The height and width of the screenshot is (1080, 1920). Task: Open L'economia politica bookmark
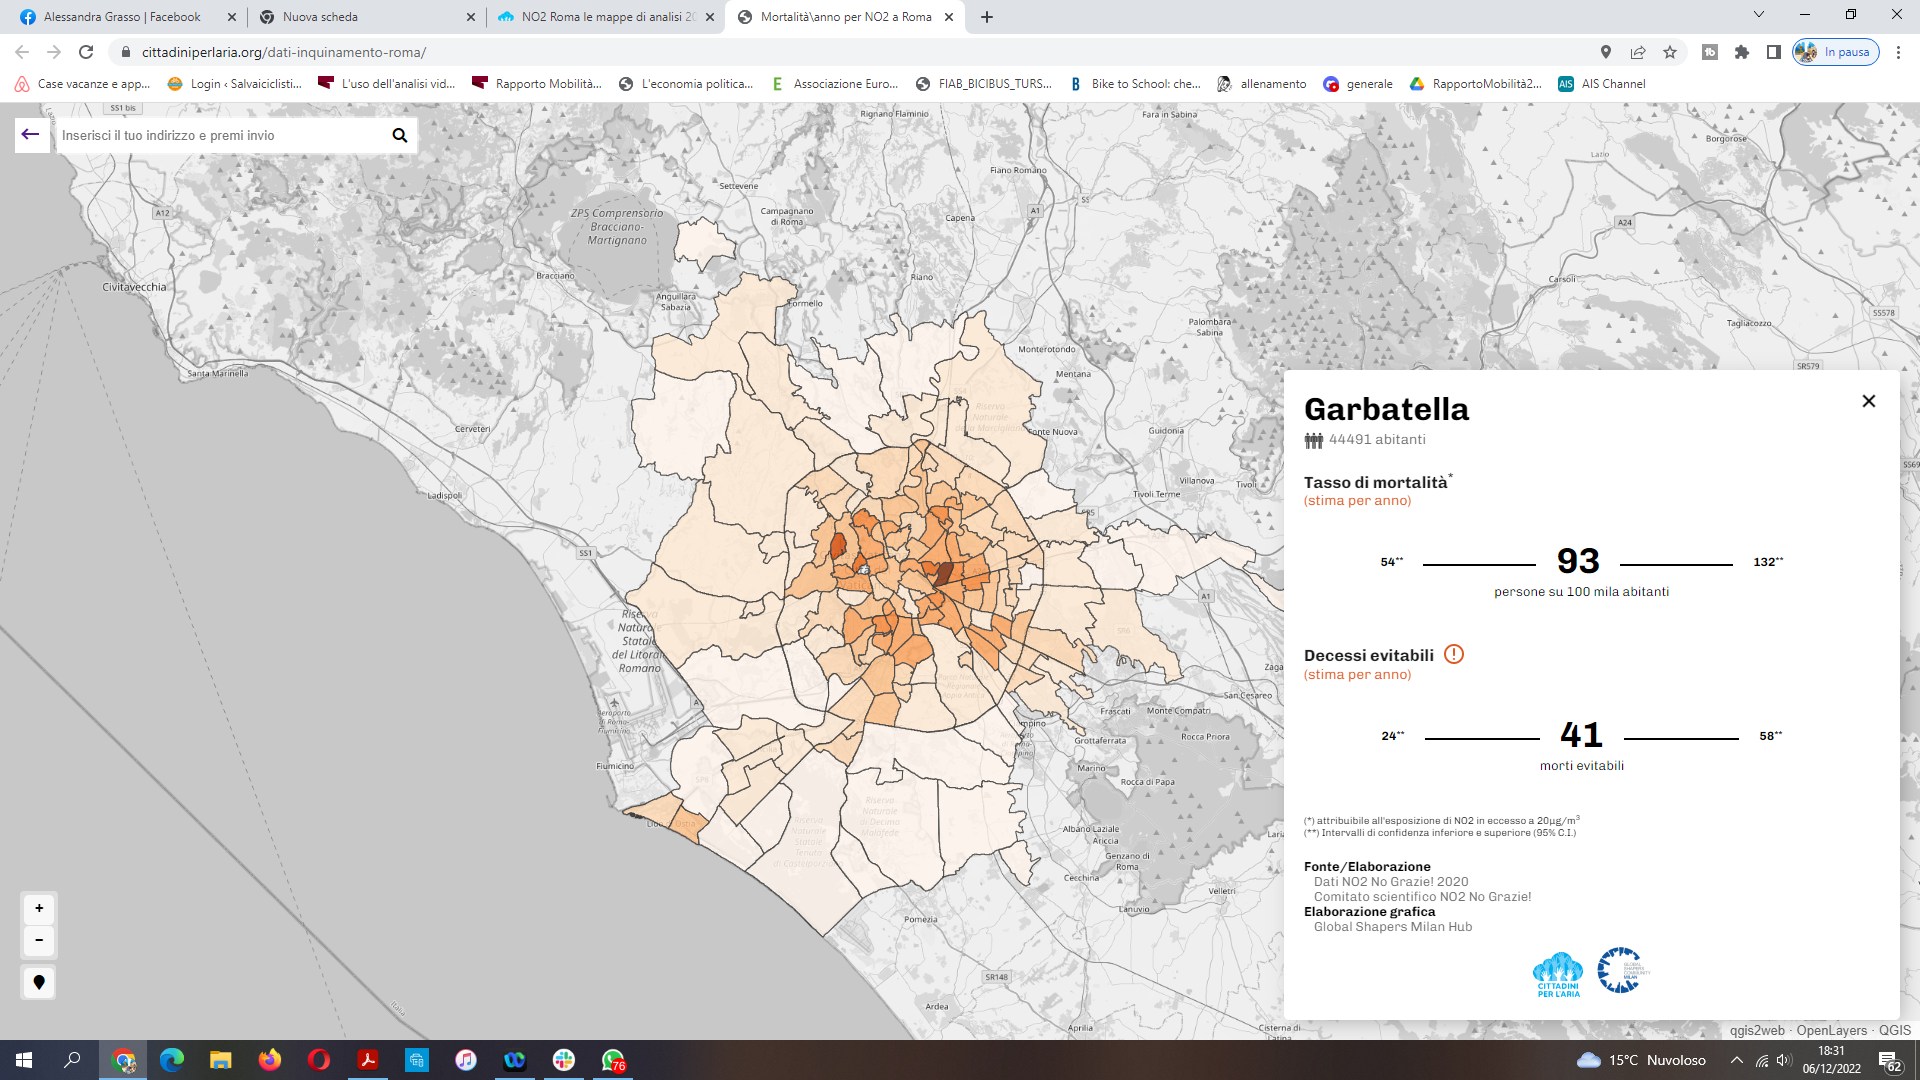pyautogui.click(x=686, y=84)
